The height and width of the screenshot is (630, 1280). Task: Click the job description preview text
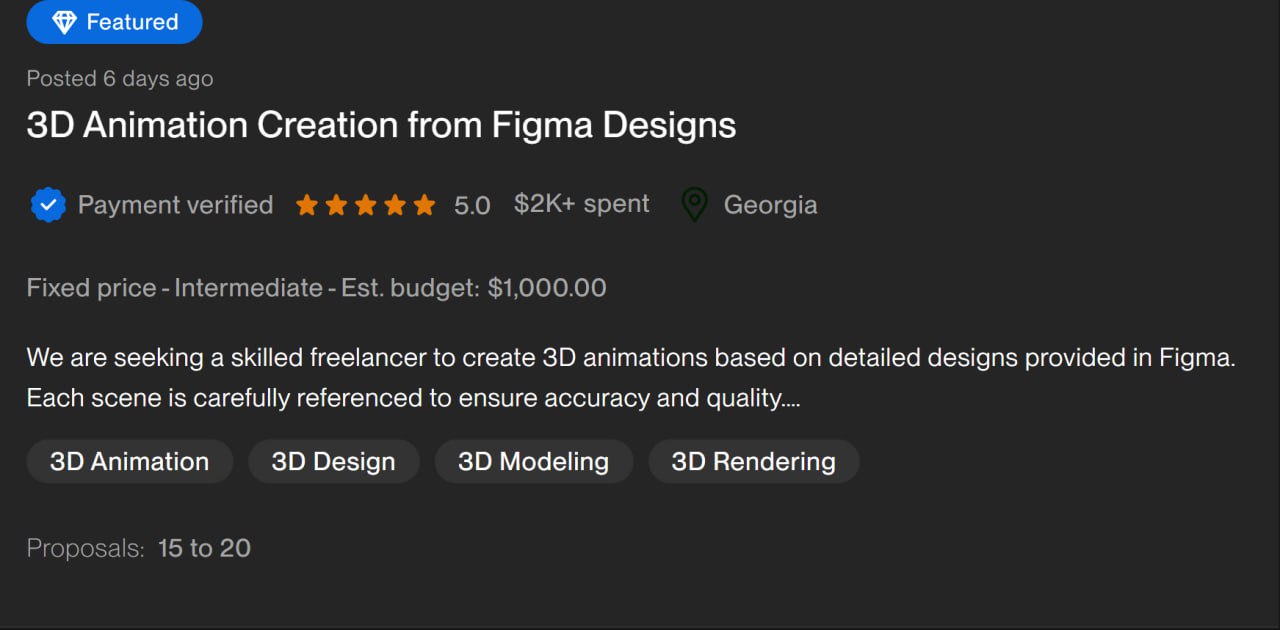point(630,378)
